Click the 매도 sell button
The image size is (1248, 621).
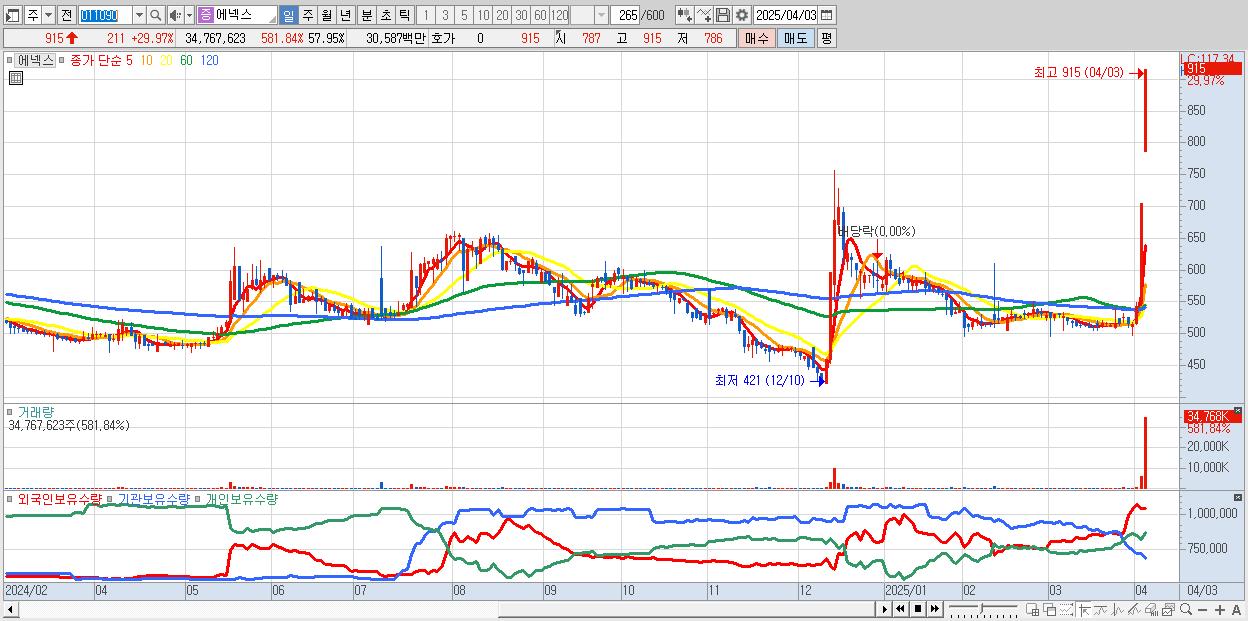(796, 38)
